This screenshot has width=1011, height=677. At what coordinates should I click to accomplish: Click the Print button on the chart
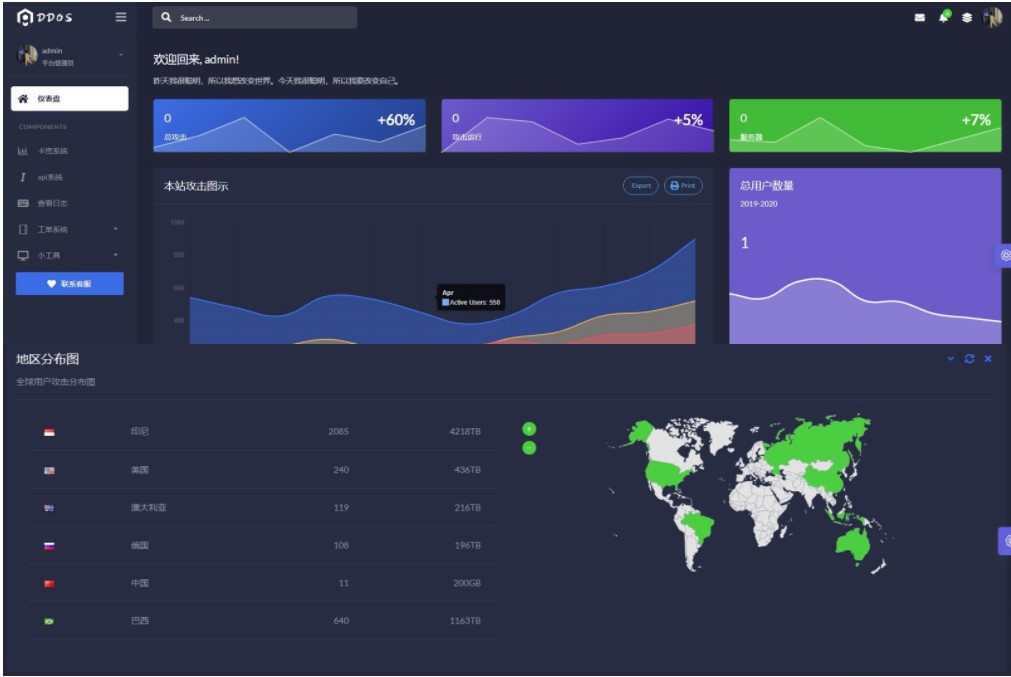click(683, 185)
